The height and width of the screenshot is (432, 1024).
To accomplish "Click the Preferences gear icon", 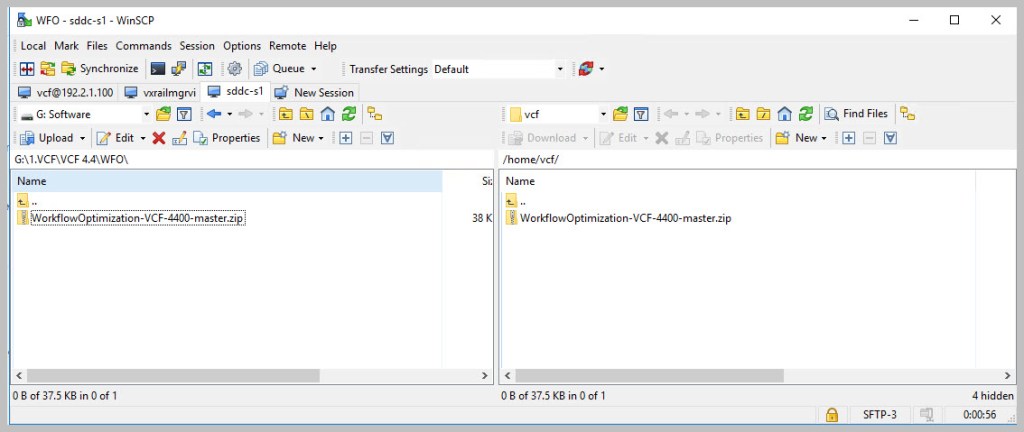I will coord(235,69).
